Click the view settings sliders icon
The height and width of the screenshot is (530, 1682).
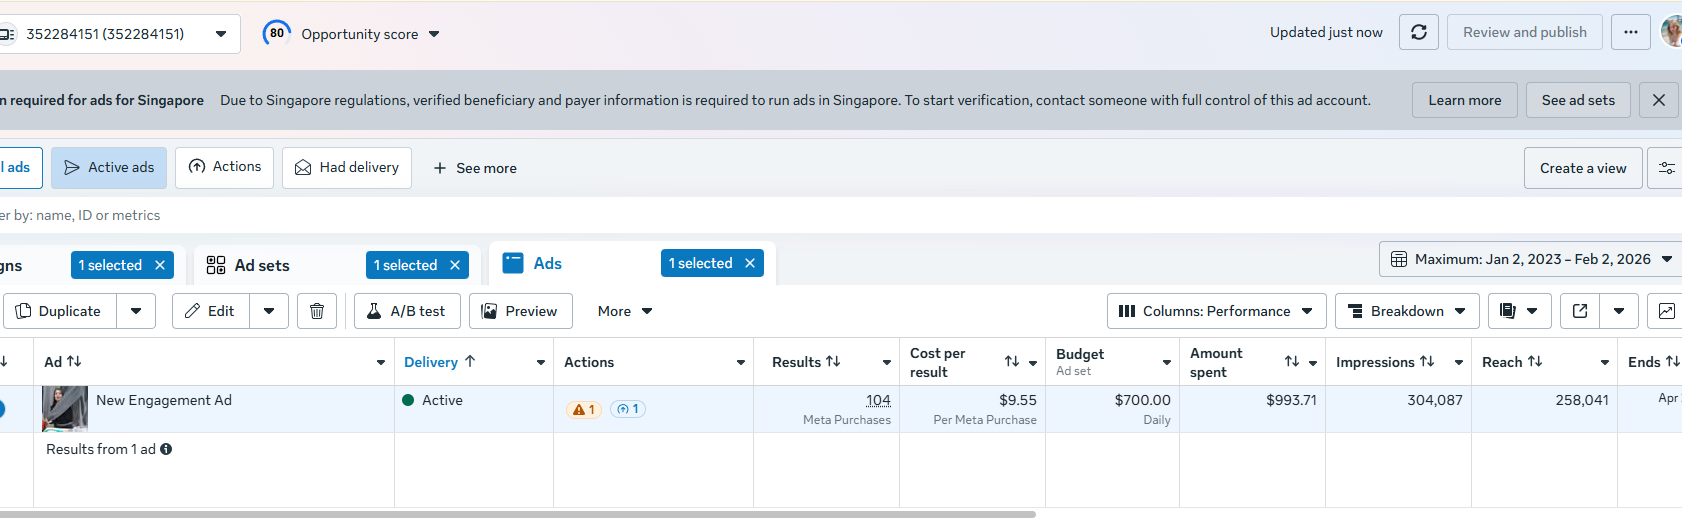click(1666, 168)
